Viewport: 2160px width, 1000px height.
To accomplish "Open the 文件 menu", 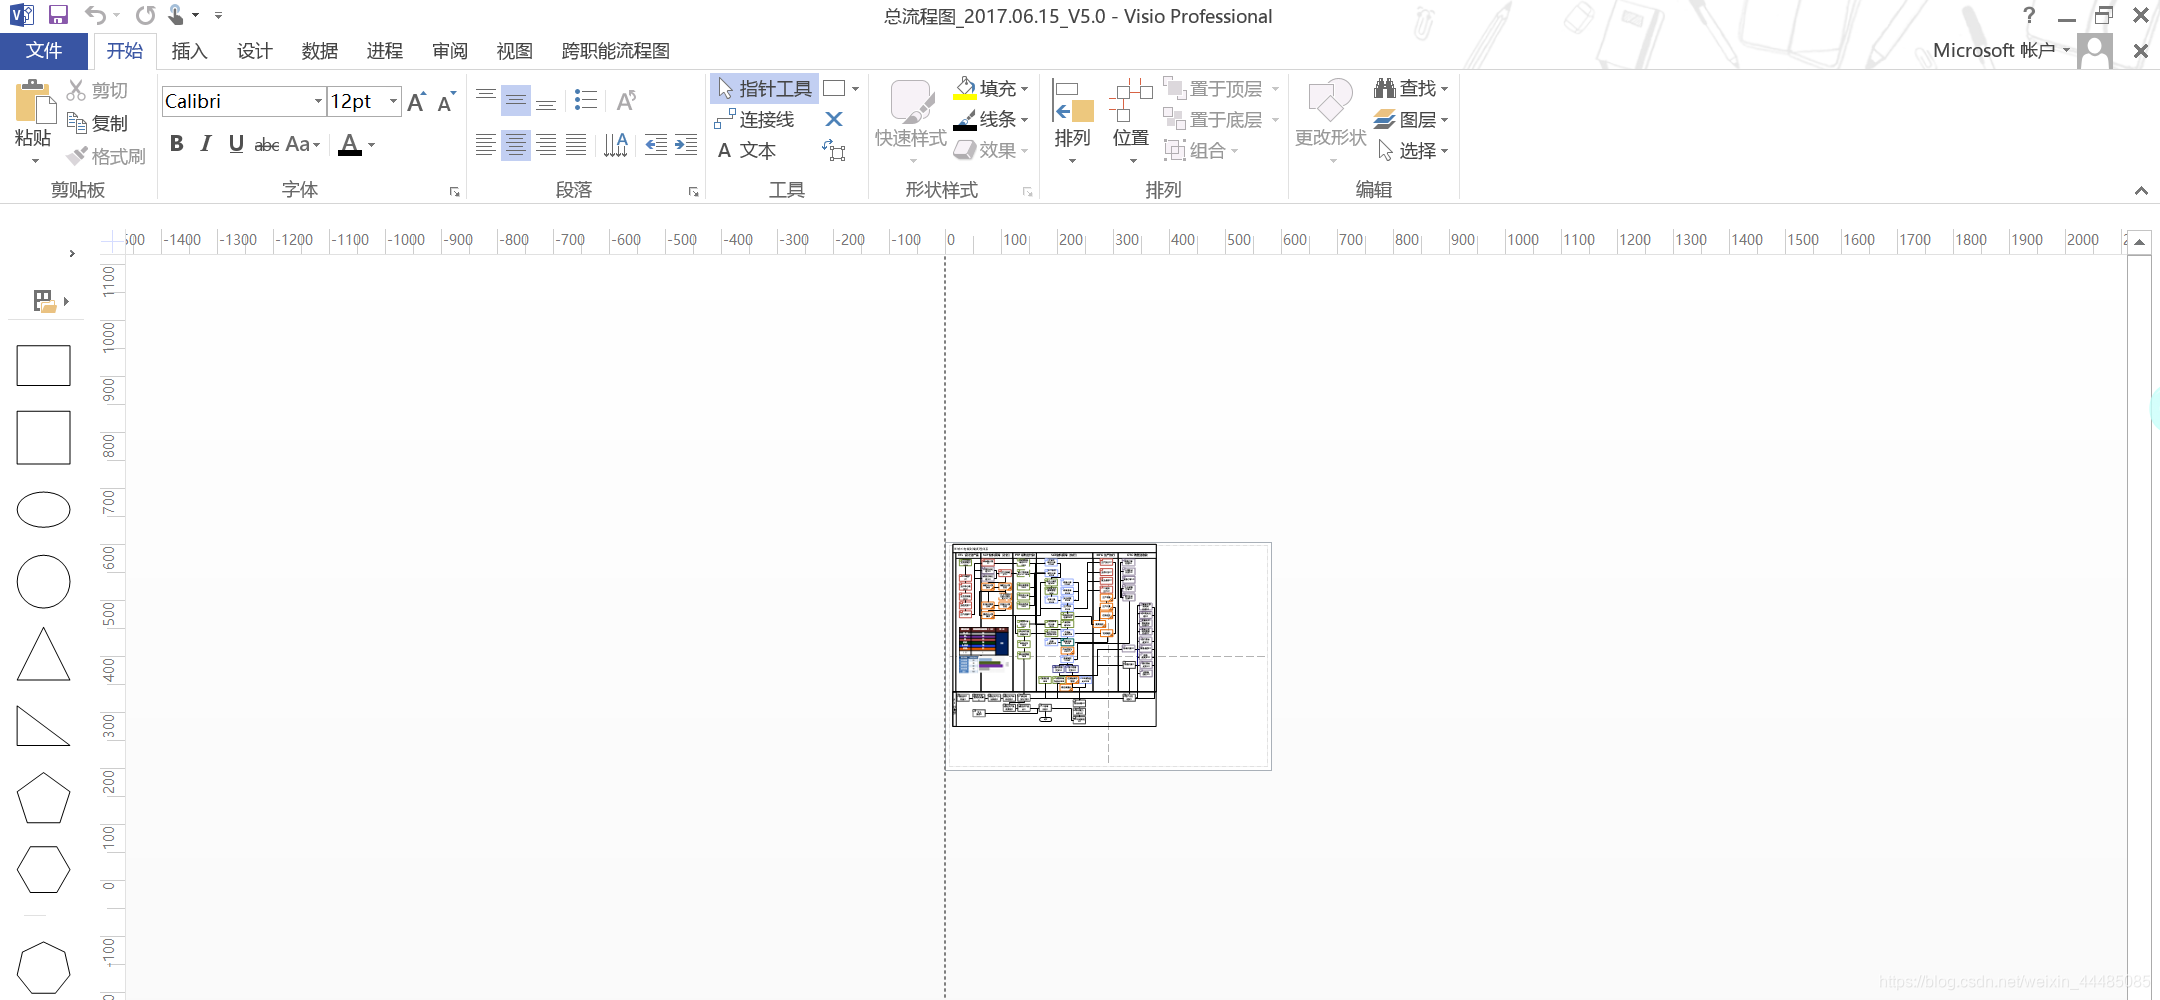I will pos(44,50).
